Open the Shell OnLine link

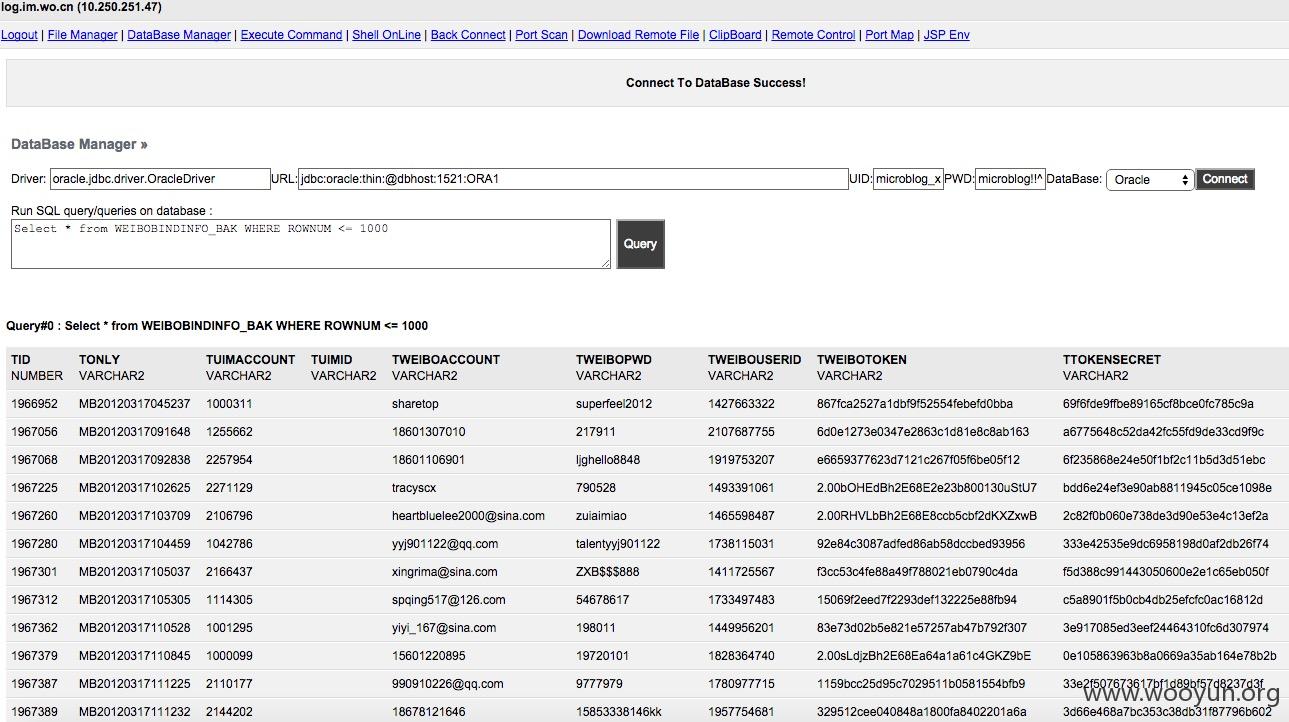tap(386, 35)
